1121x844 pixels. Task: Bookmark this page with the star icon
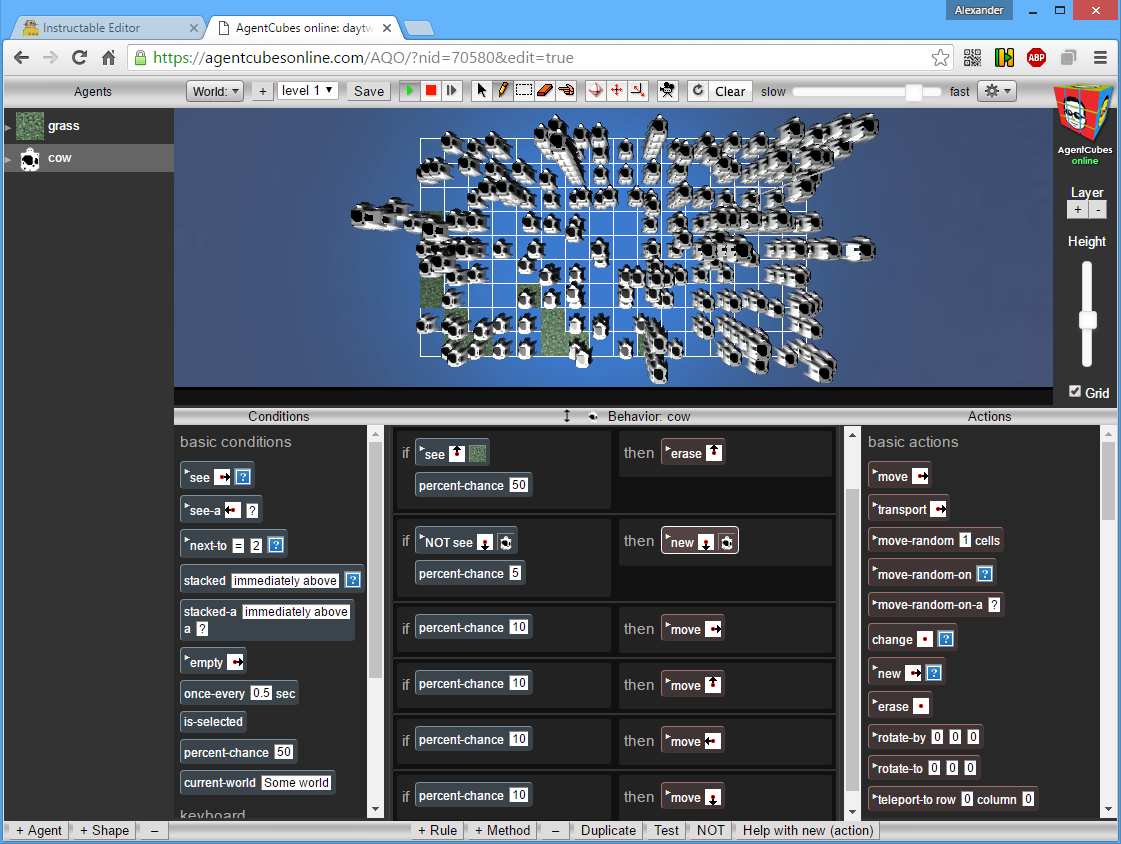pyautogui.click(x=941, y=58)
